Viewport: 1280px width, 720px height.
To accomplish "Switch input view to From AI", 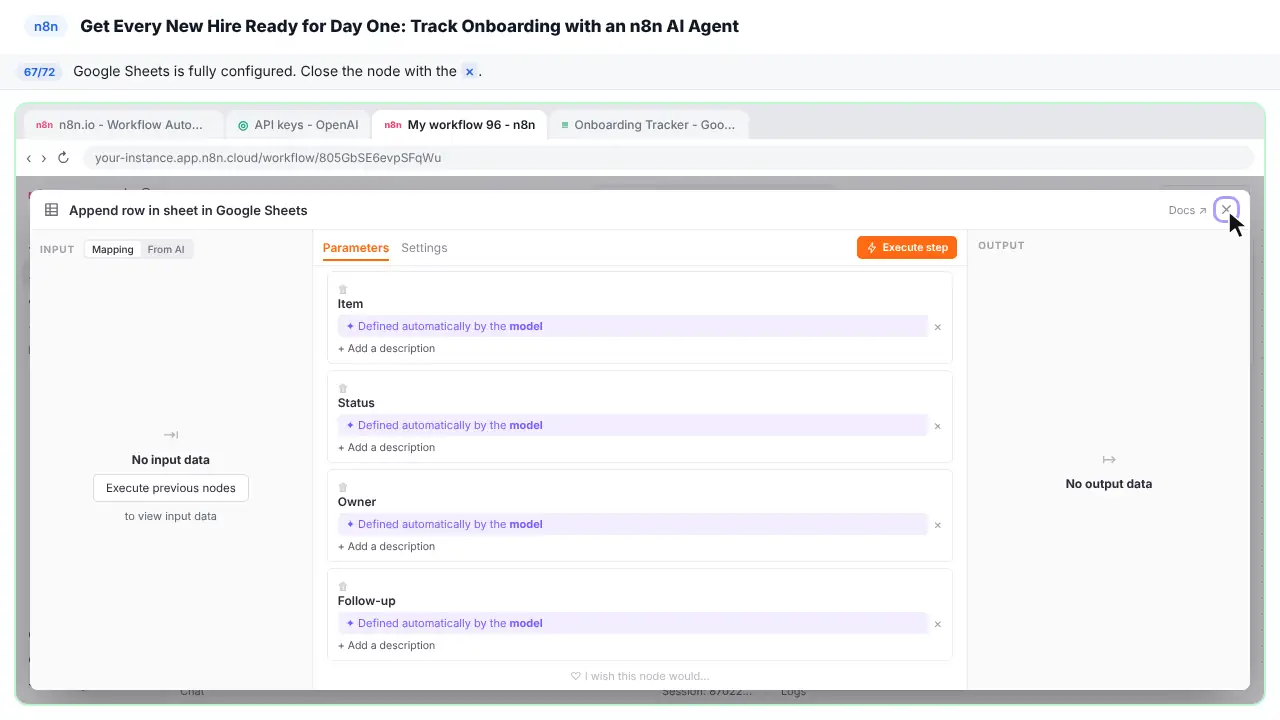I will 166,249.
